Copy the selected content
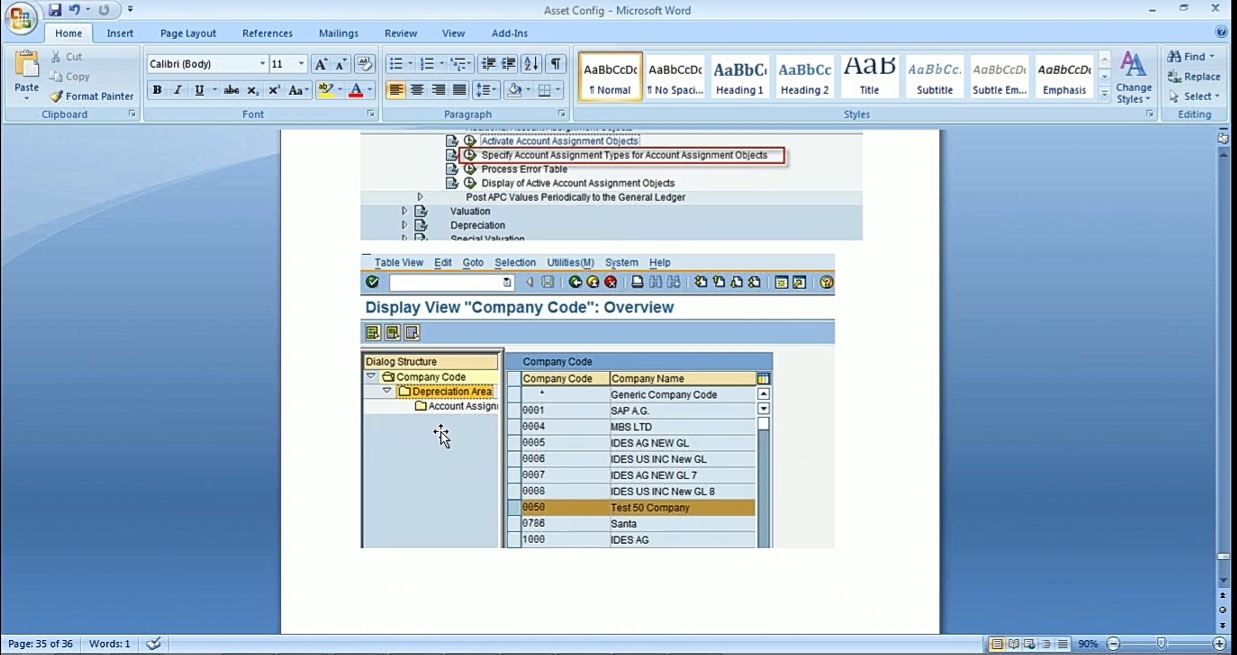The height and width of the screenshot is (655, 1237). pyautogui.click(x=70, y=77)
